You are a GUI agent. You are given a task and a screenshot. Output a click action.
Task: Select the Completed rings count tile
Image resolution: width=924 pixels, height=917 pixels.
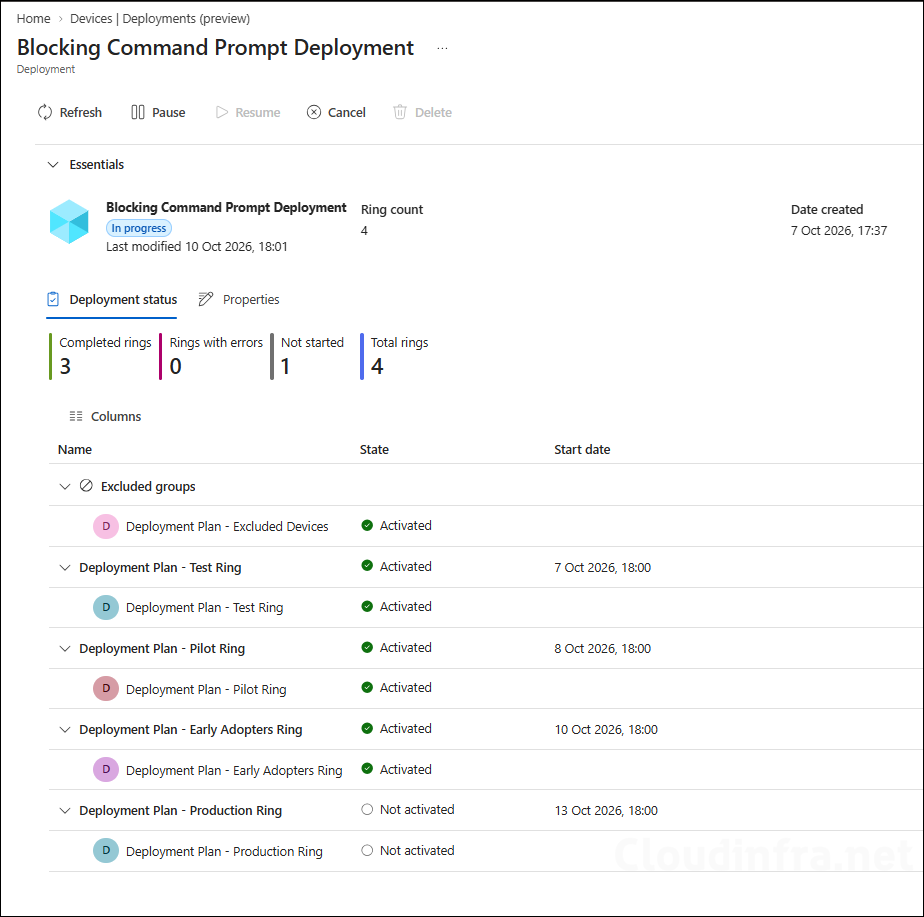101,357
